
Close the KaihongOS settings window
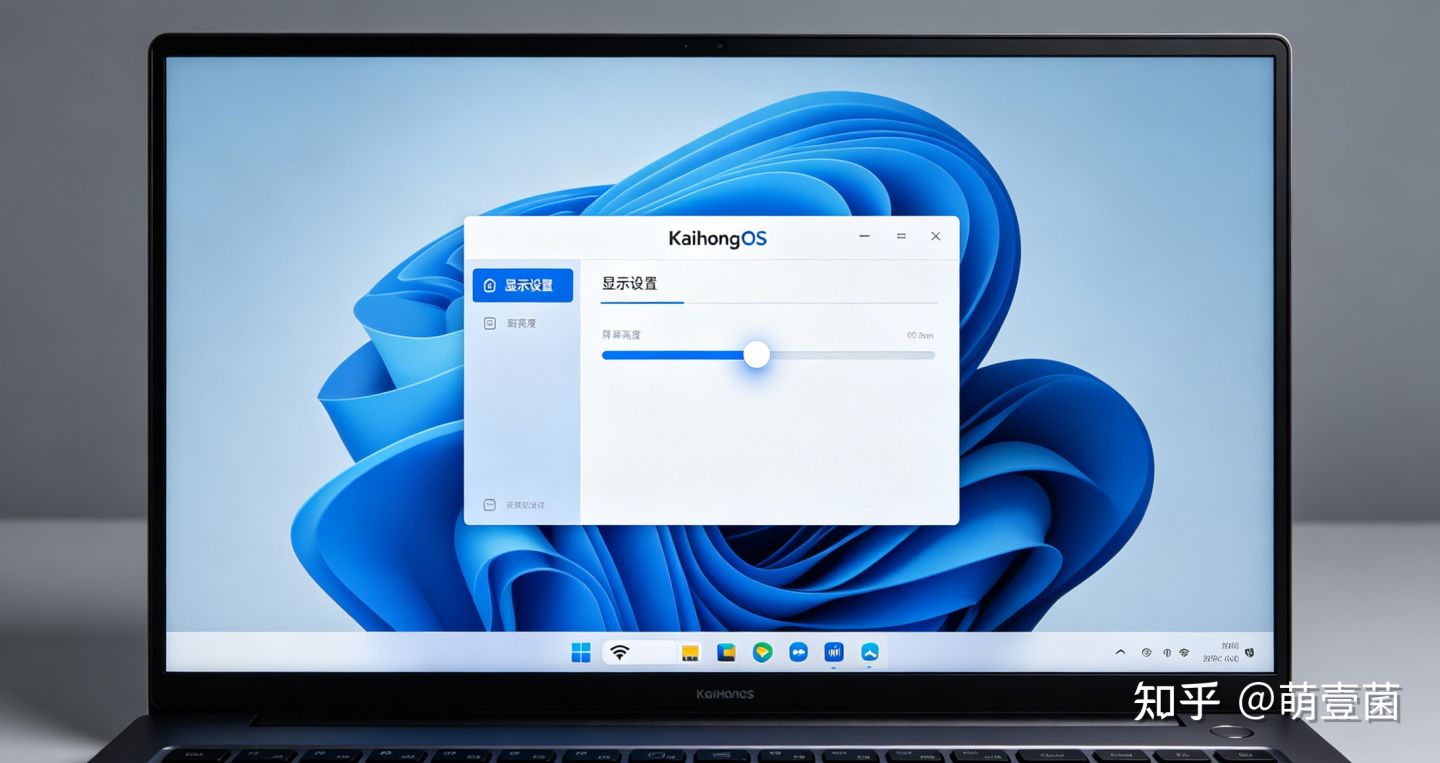click(936, 236)
